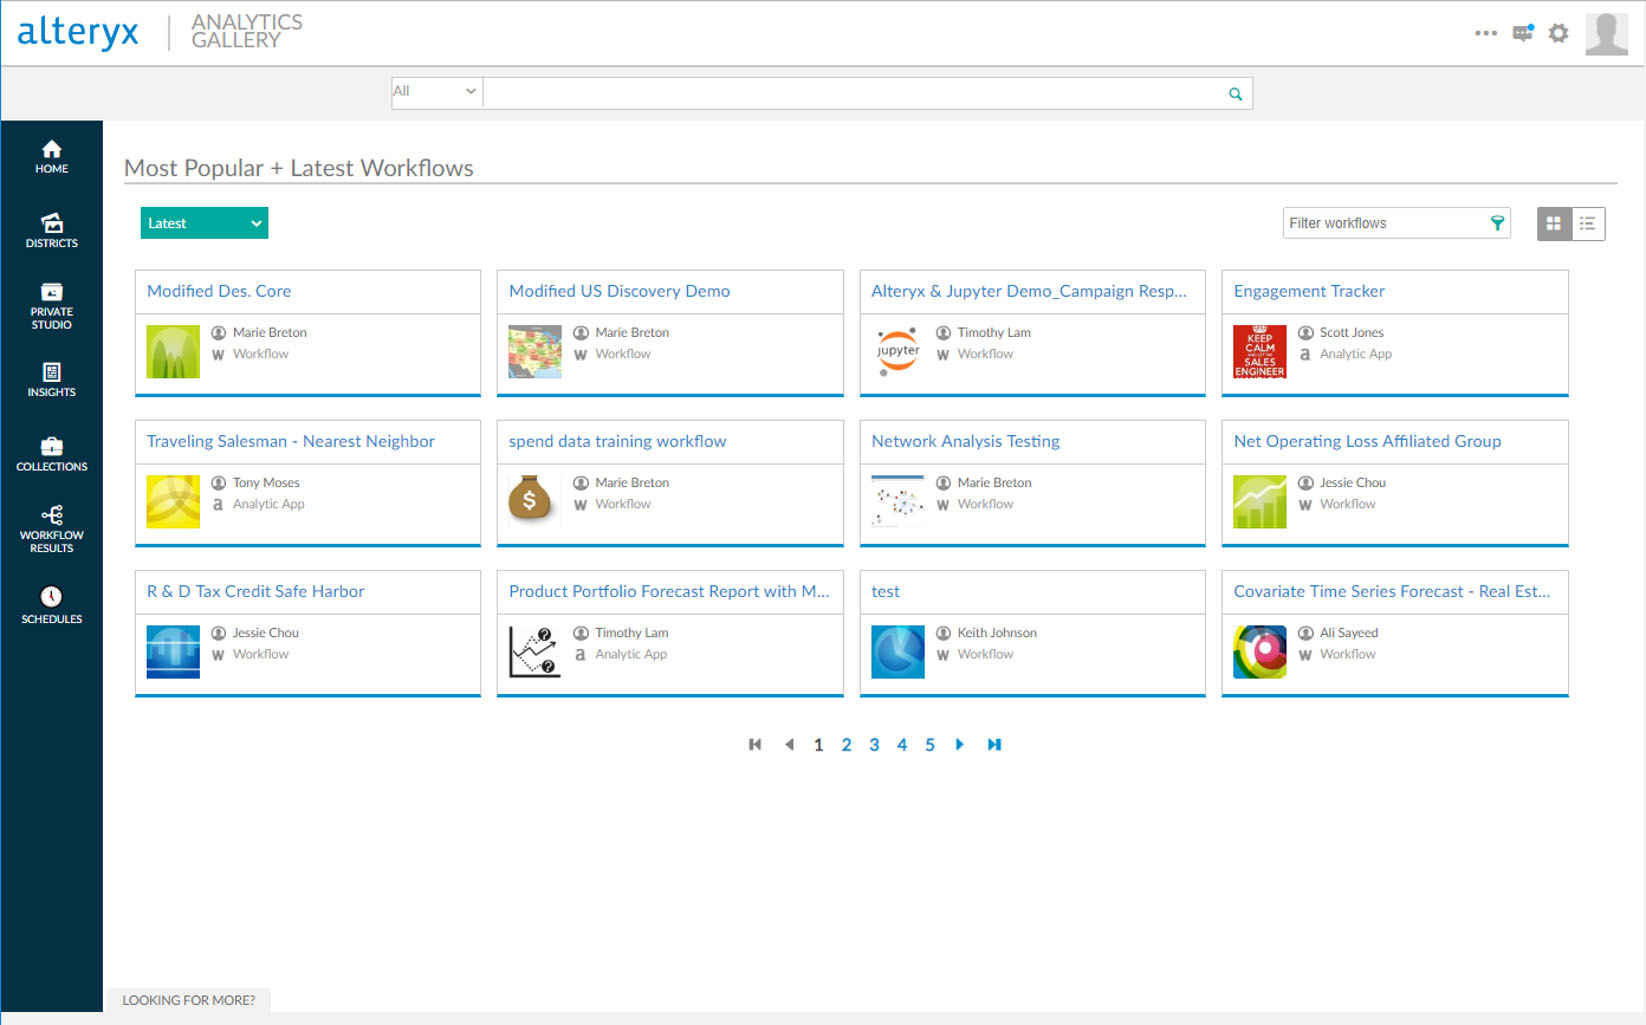Click the Network Analysis Testing thumbnail
Viewport: 1646px width, 1025px height.
coord(898,502)
